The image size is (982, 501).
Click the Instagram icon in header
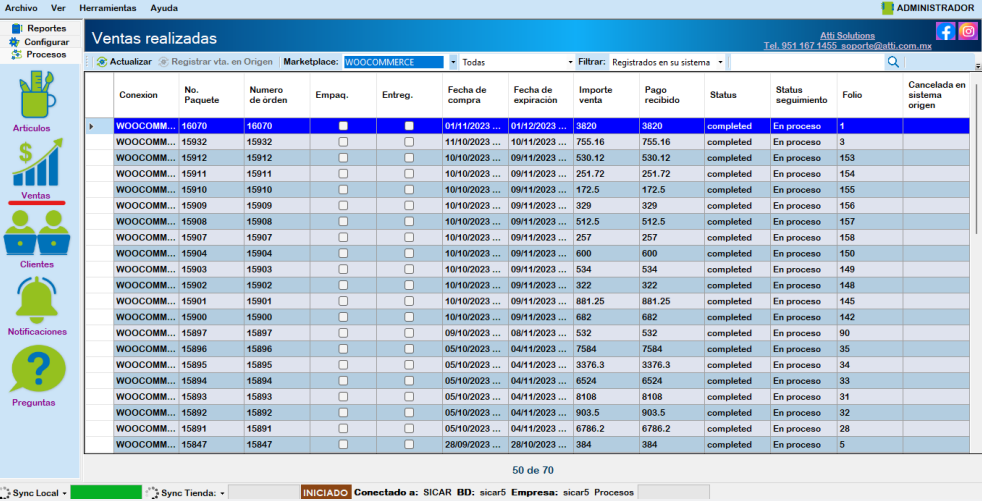click(x=967, y=31)
